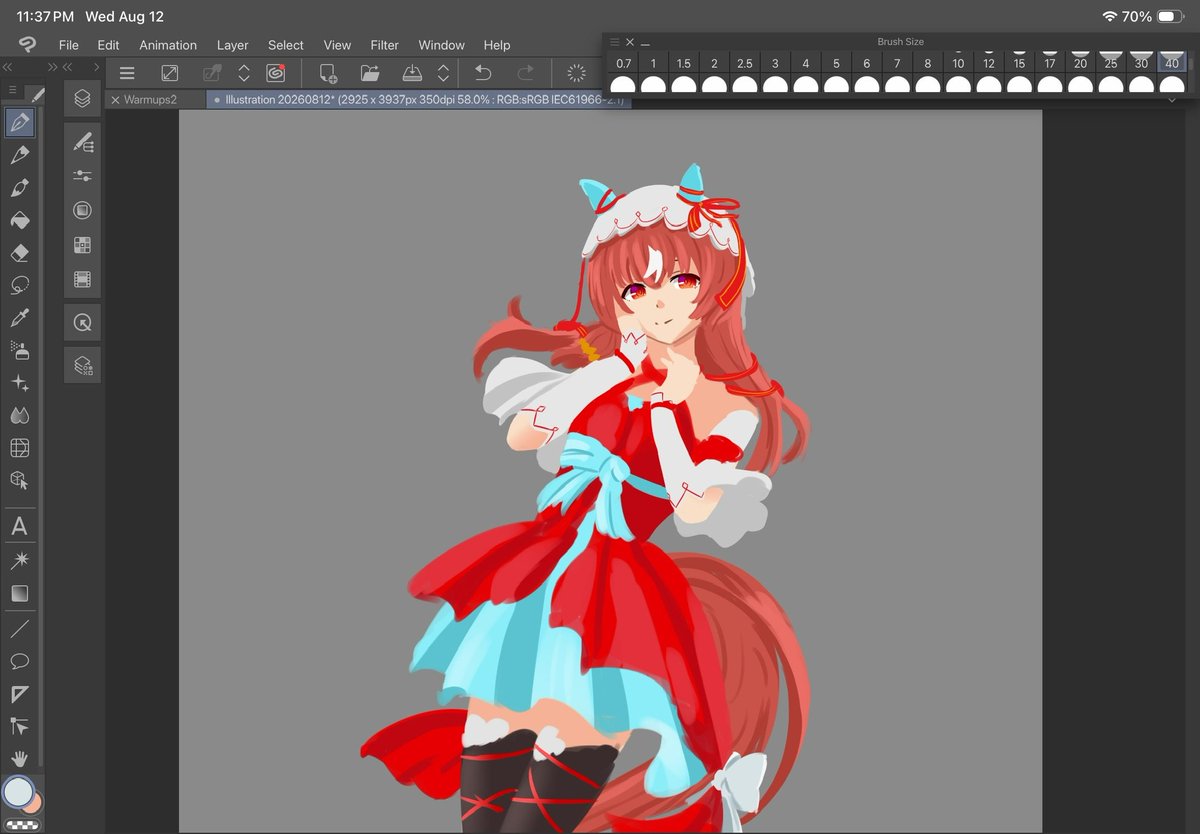The width and height of the screenshot is (1200, 834).
Task: Open the Help menu
Action: 497,45
